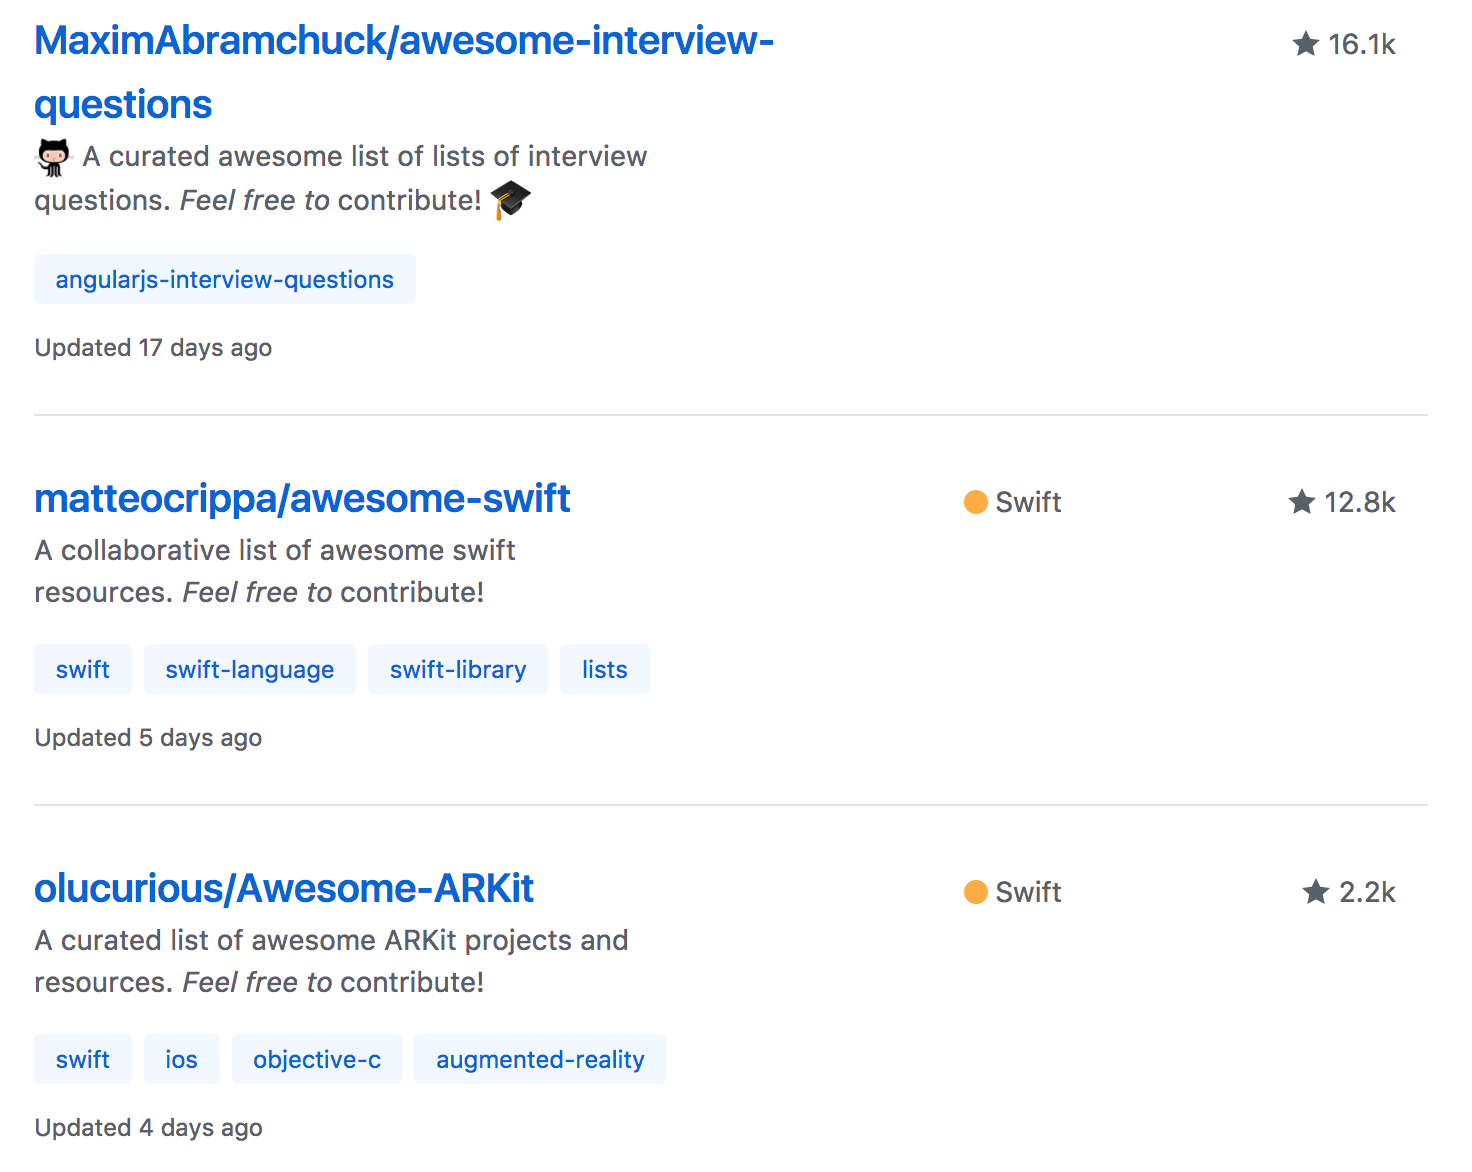Screen dimensions: 1472x1172
Task: Select the angularjs-interview-questions topic tag
Action: pos(224,280)
